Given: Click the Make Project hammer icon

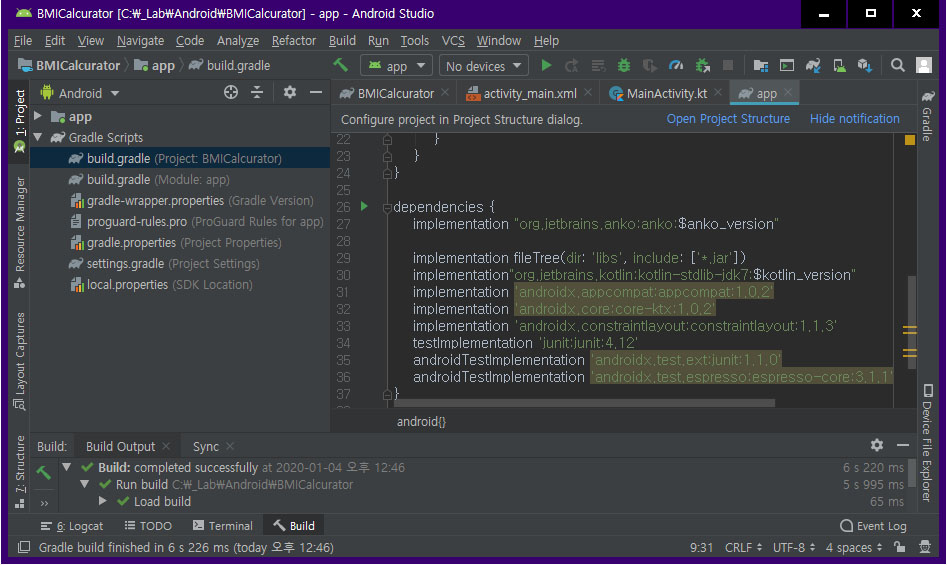Looking at the screenshot, I should pyautogui.click(x=341, y=65).
